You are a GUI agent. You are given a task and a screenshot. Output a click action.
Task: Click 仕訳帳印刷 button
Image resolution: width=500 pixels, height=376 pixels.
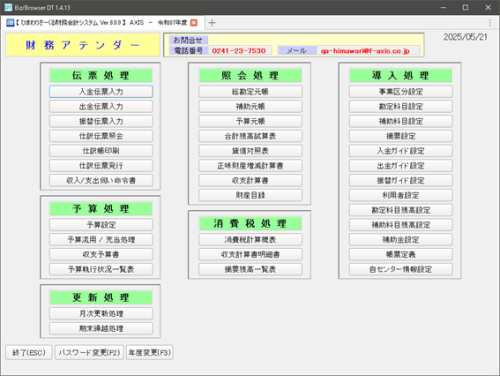(x=101, y=151)
